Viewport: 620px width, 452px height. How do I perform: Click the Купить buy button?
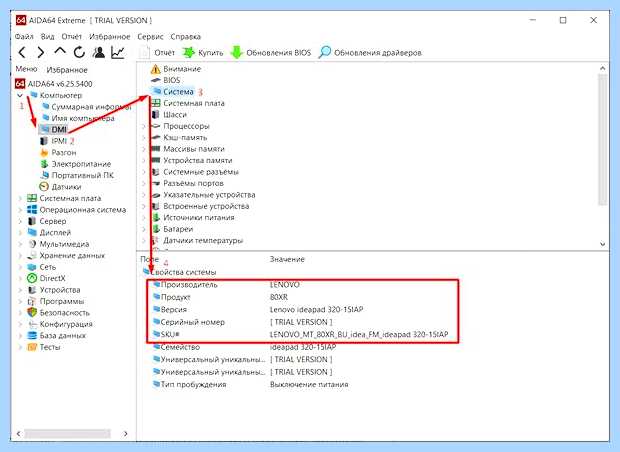(x=203, y=53)
